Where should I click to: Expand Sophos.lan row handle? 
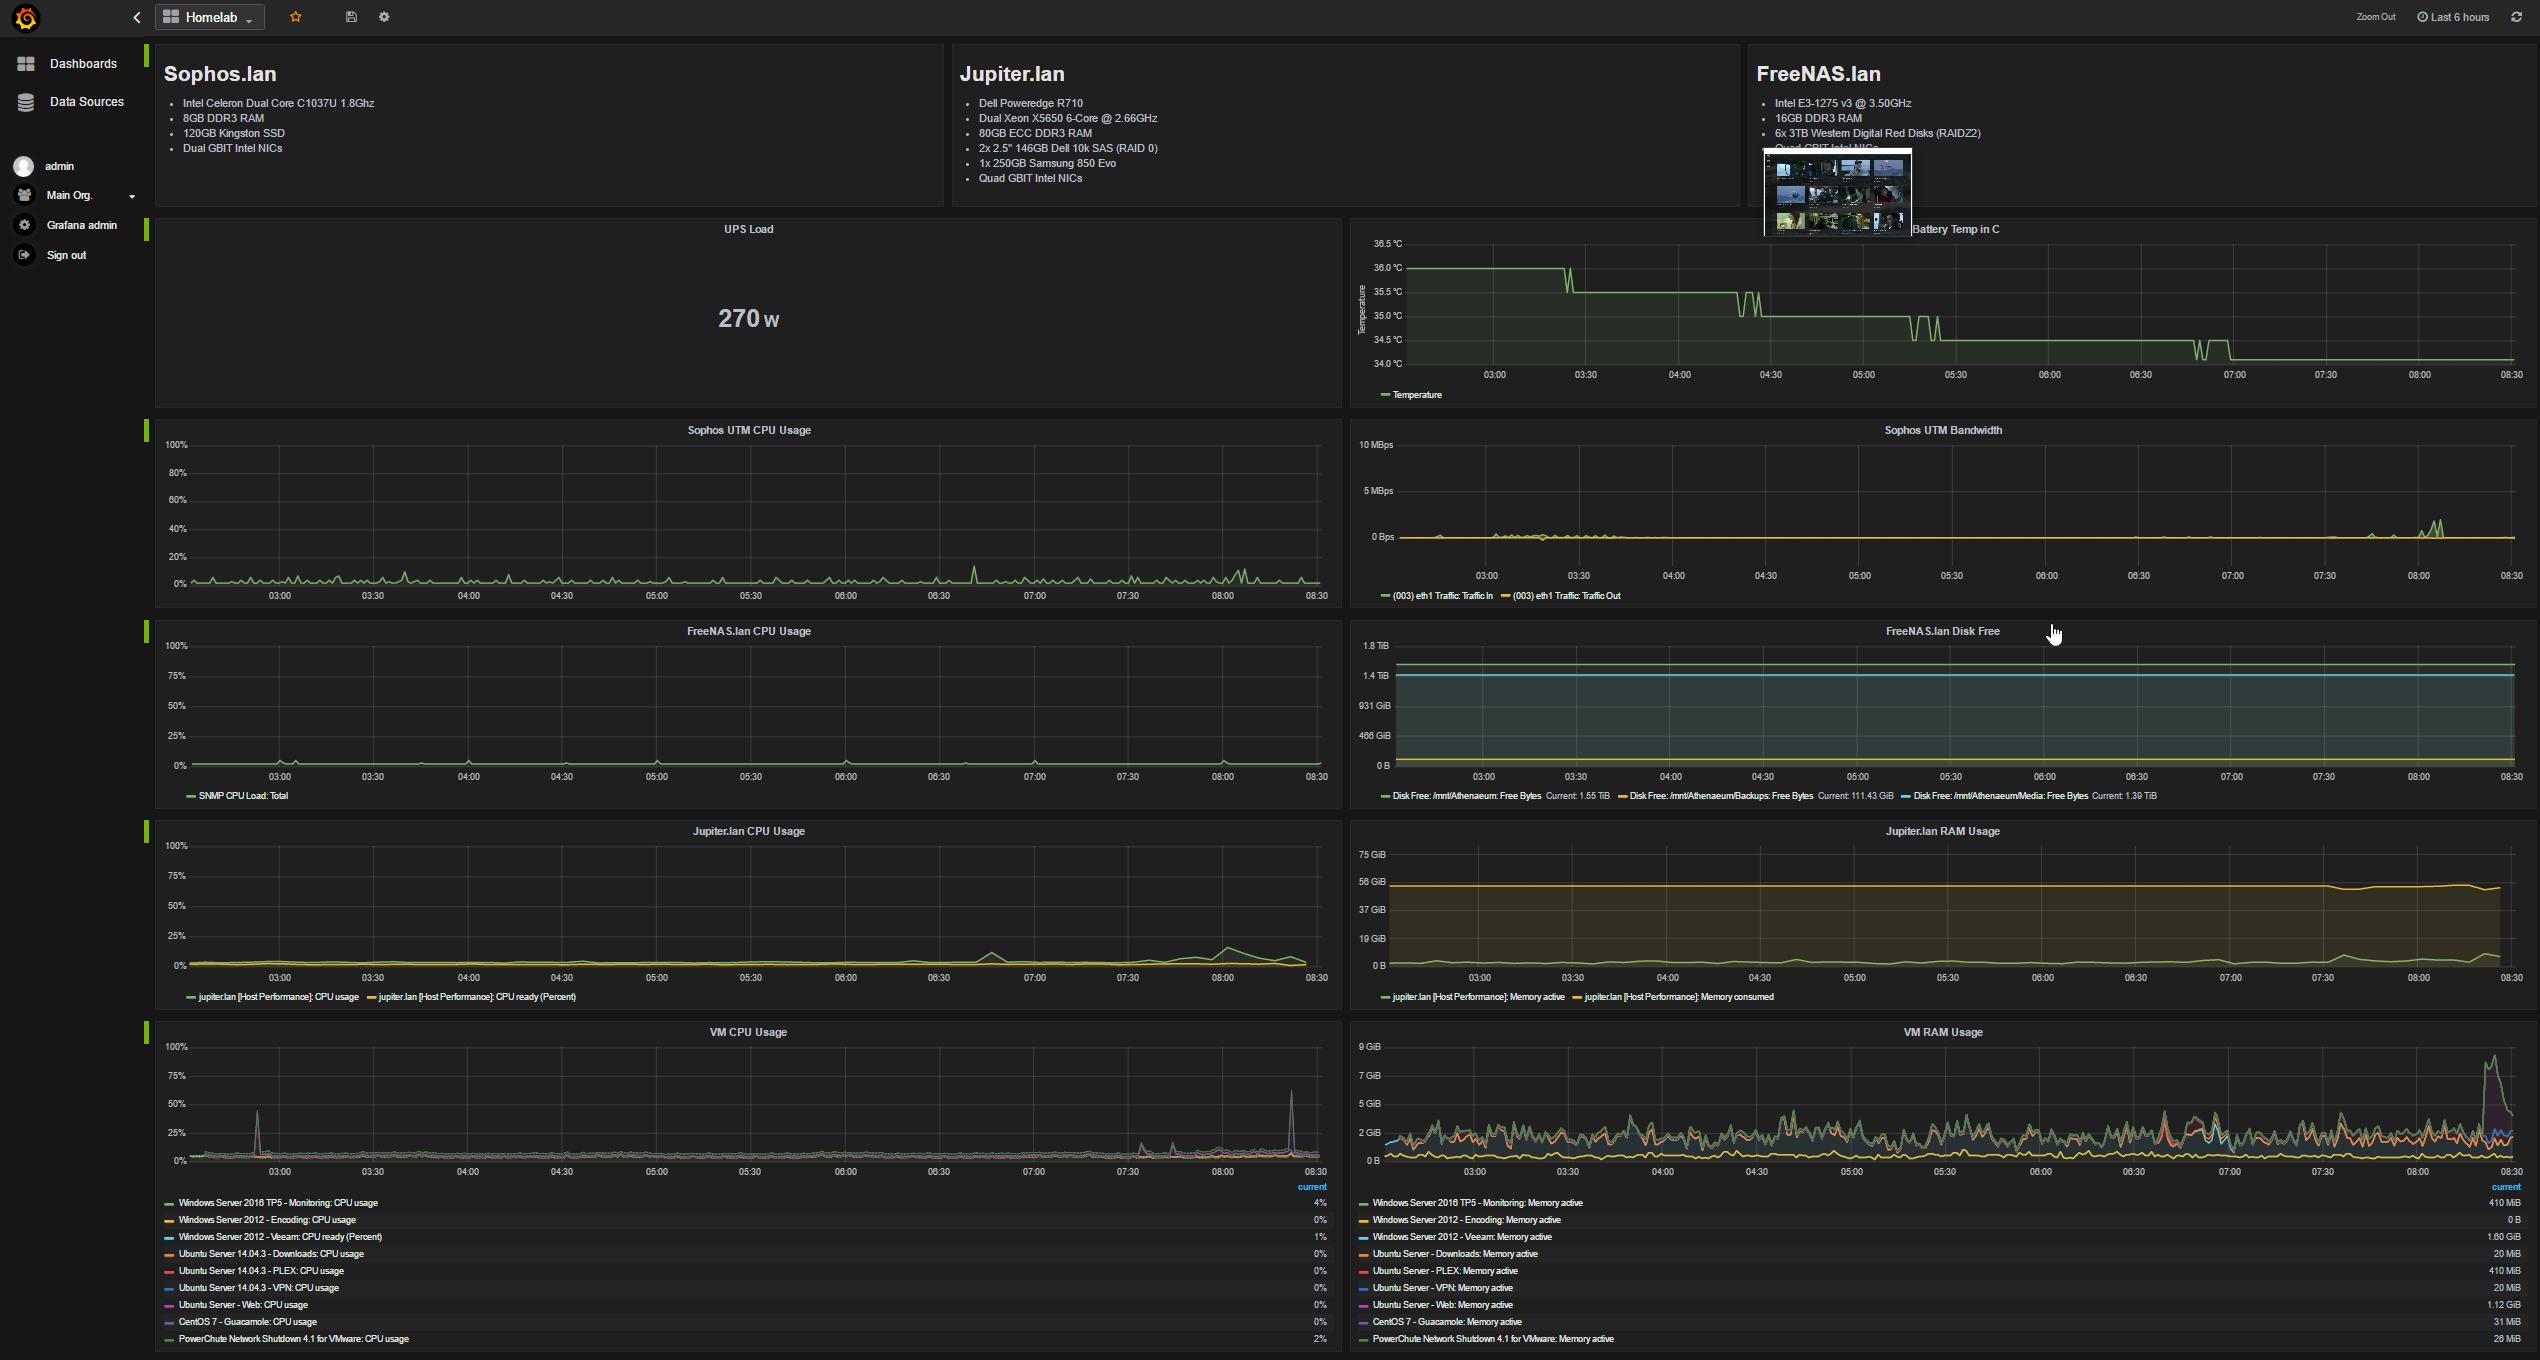point(146,55)
